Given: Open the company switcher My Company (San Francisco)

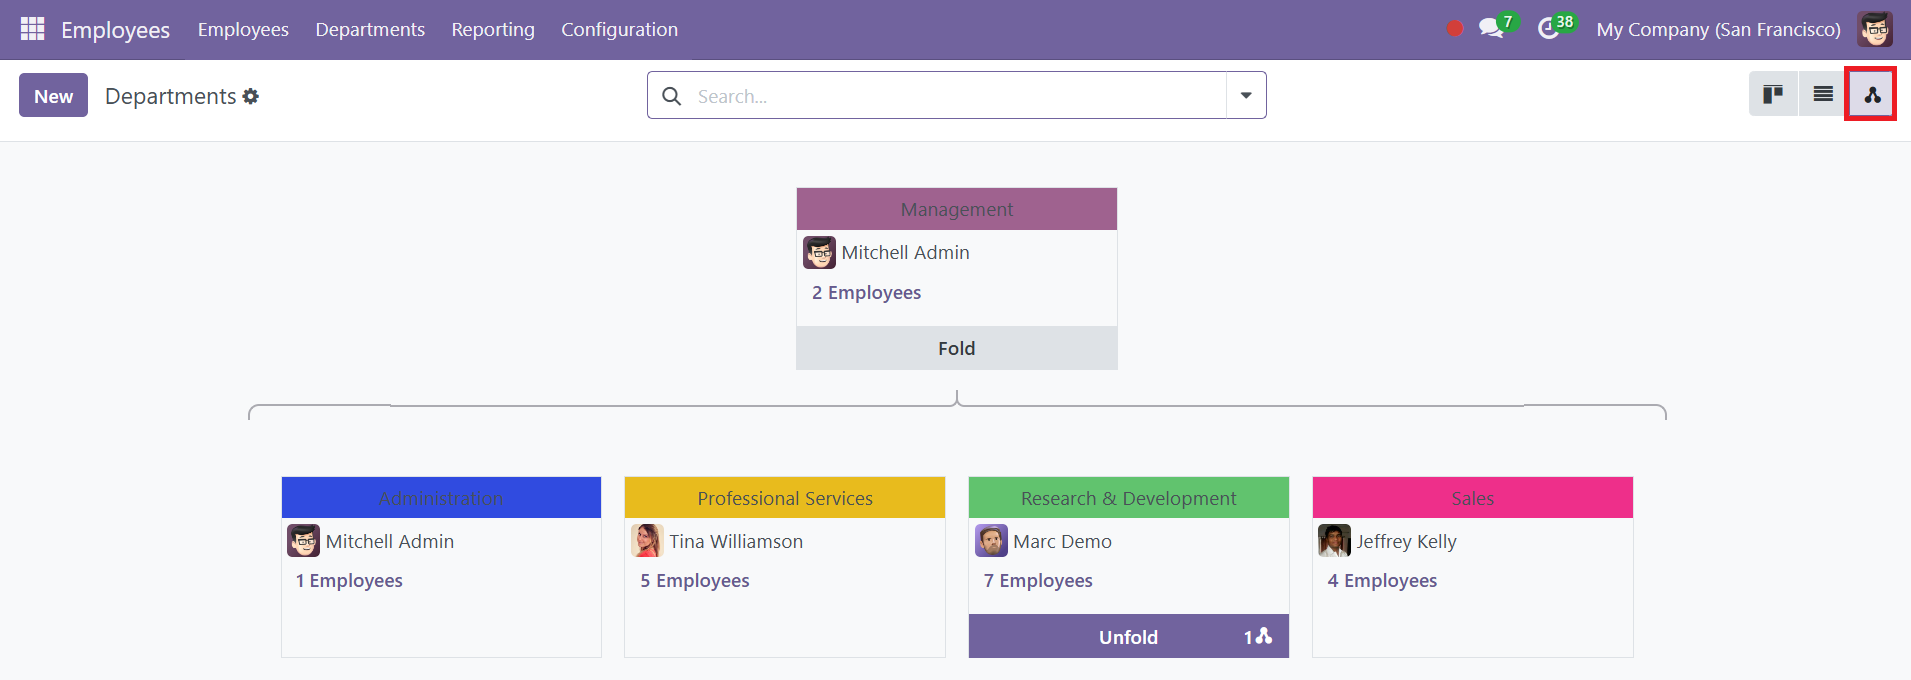Looking at the screenshot, I should (x=1718, y=29).
